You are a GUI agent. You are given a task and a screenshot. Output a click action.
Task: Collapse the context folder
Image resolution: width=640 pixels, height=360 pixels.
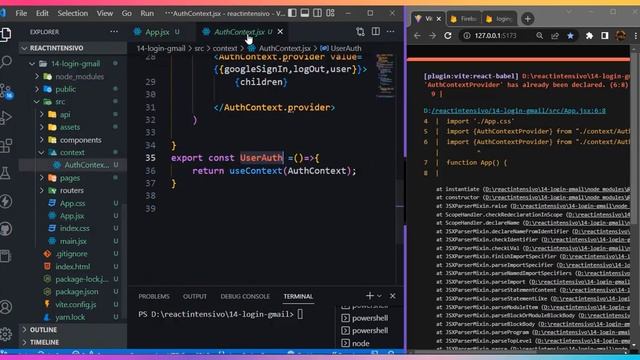(x=42, y=153)
